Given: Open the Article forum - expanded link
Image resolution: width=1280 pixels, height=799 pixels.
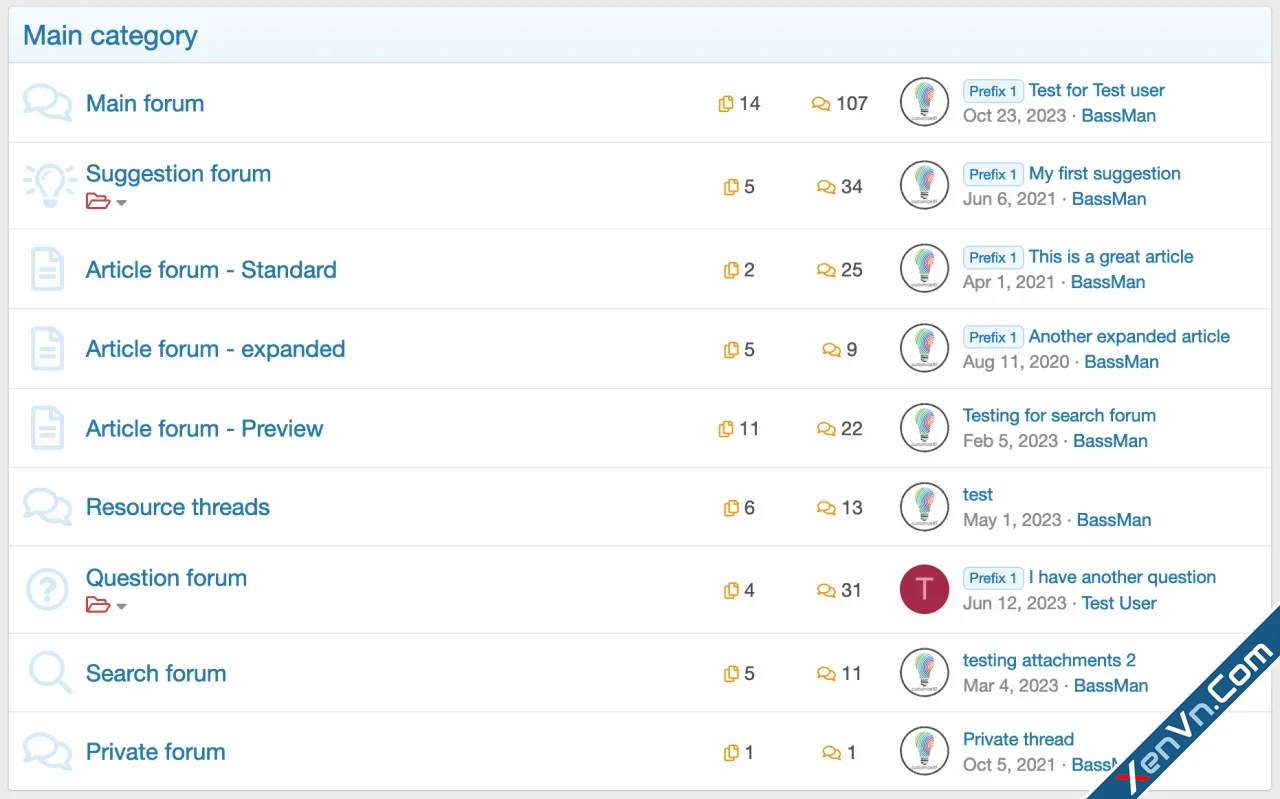Looking at the screenshot, I should (x=215, y=349).
